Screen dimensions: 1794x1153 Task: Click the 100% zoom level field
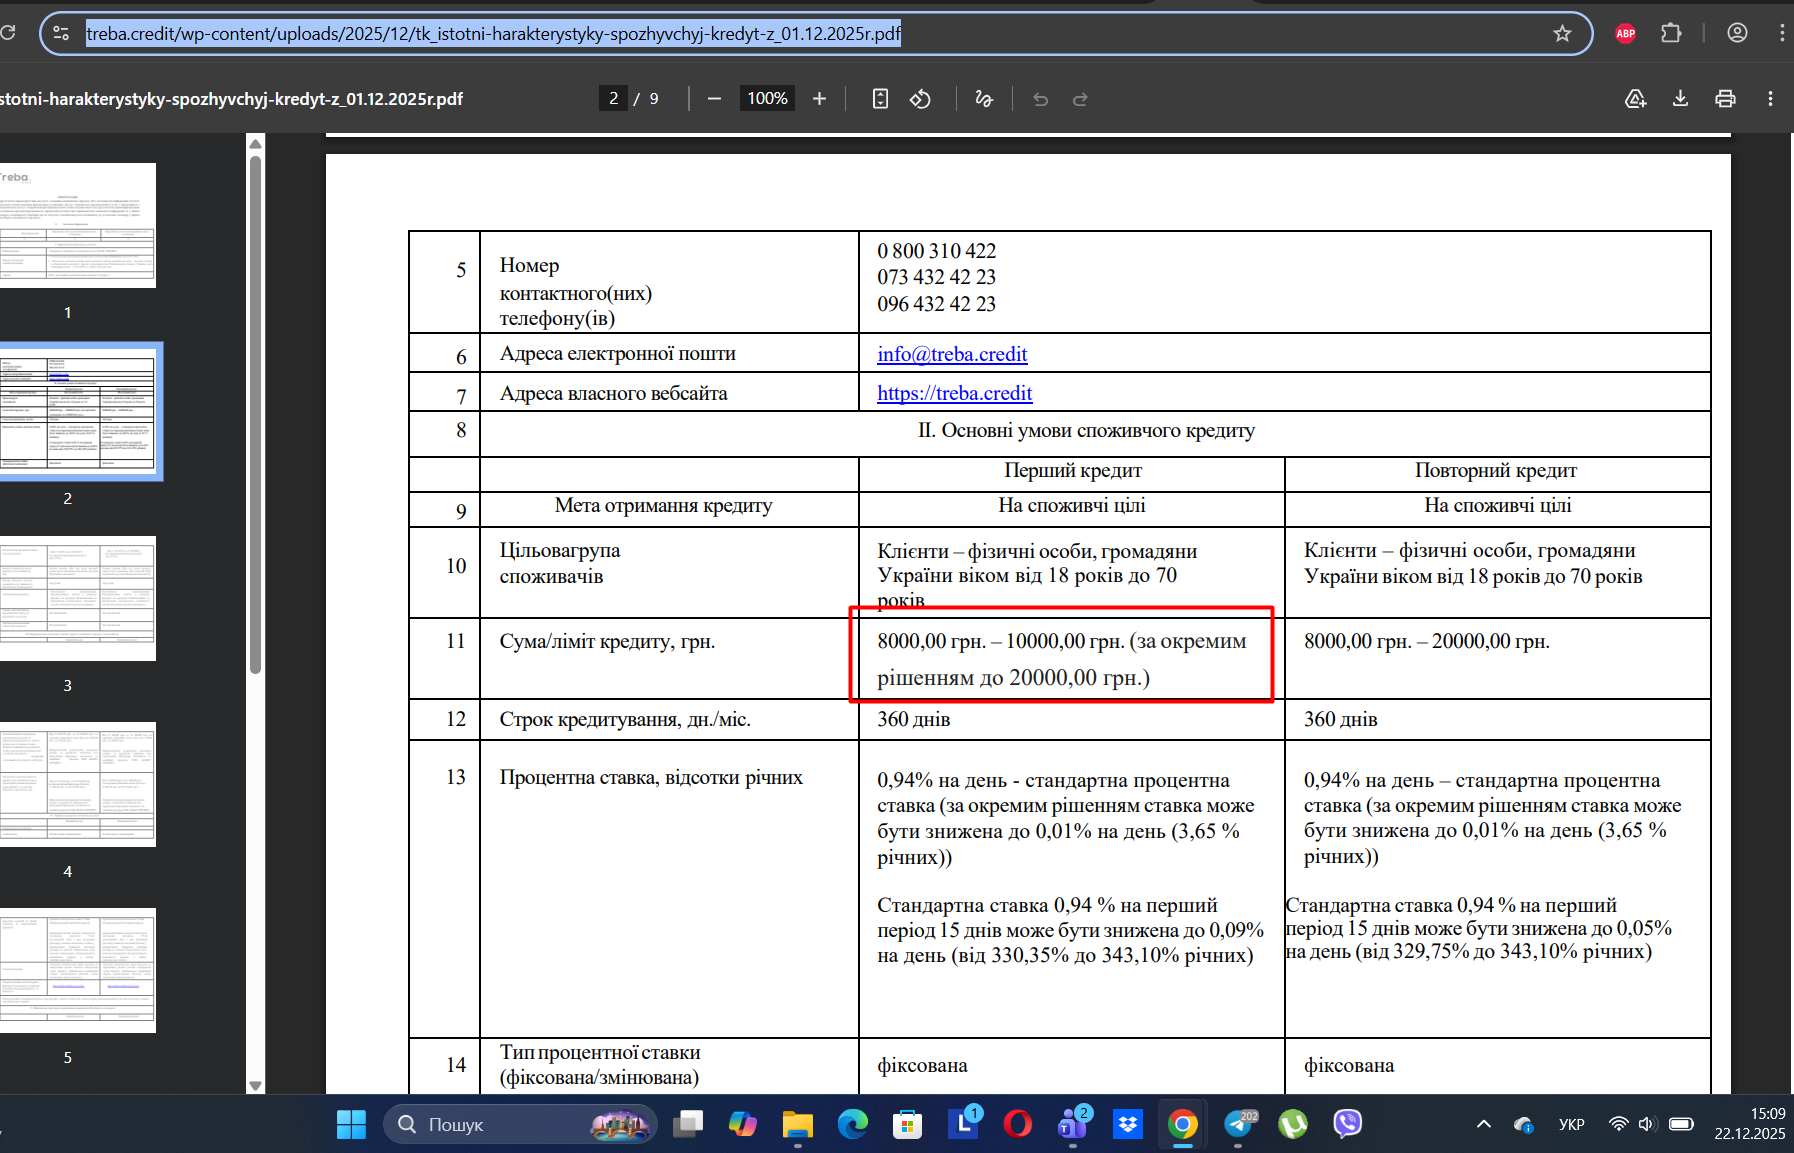(x=767, y=98)
